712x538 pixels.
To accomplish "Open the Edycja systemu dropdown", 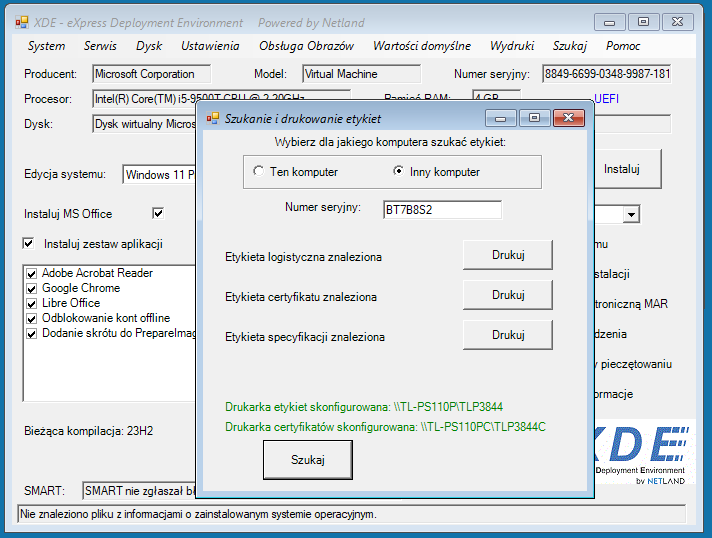I will pos(158,175).
